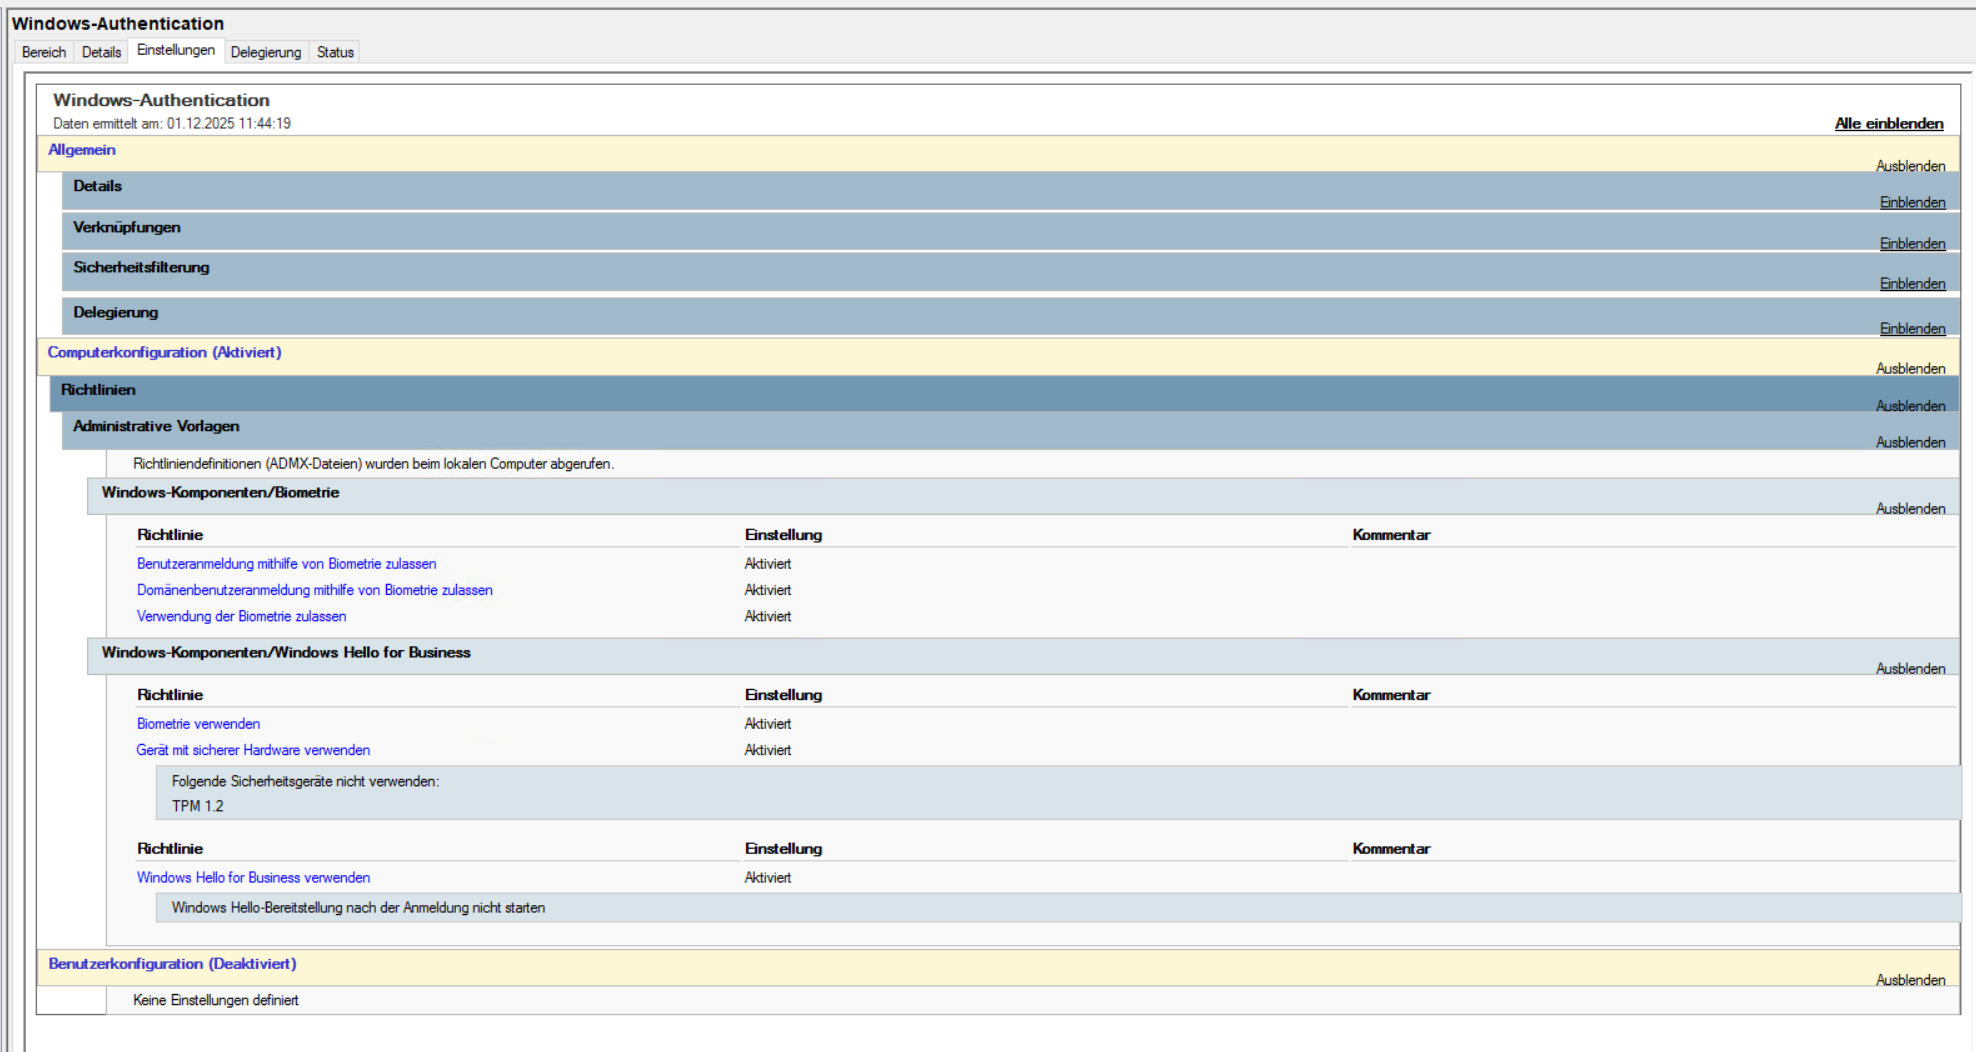Expand the Delegierung section in the report
Screen dimensions: 1976x1052
coord(1912,328)
